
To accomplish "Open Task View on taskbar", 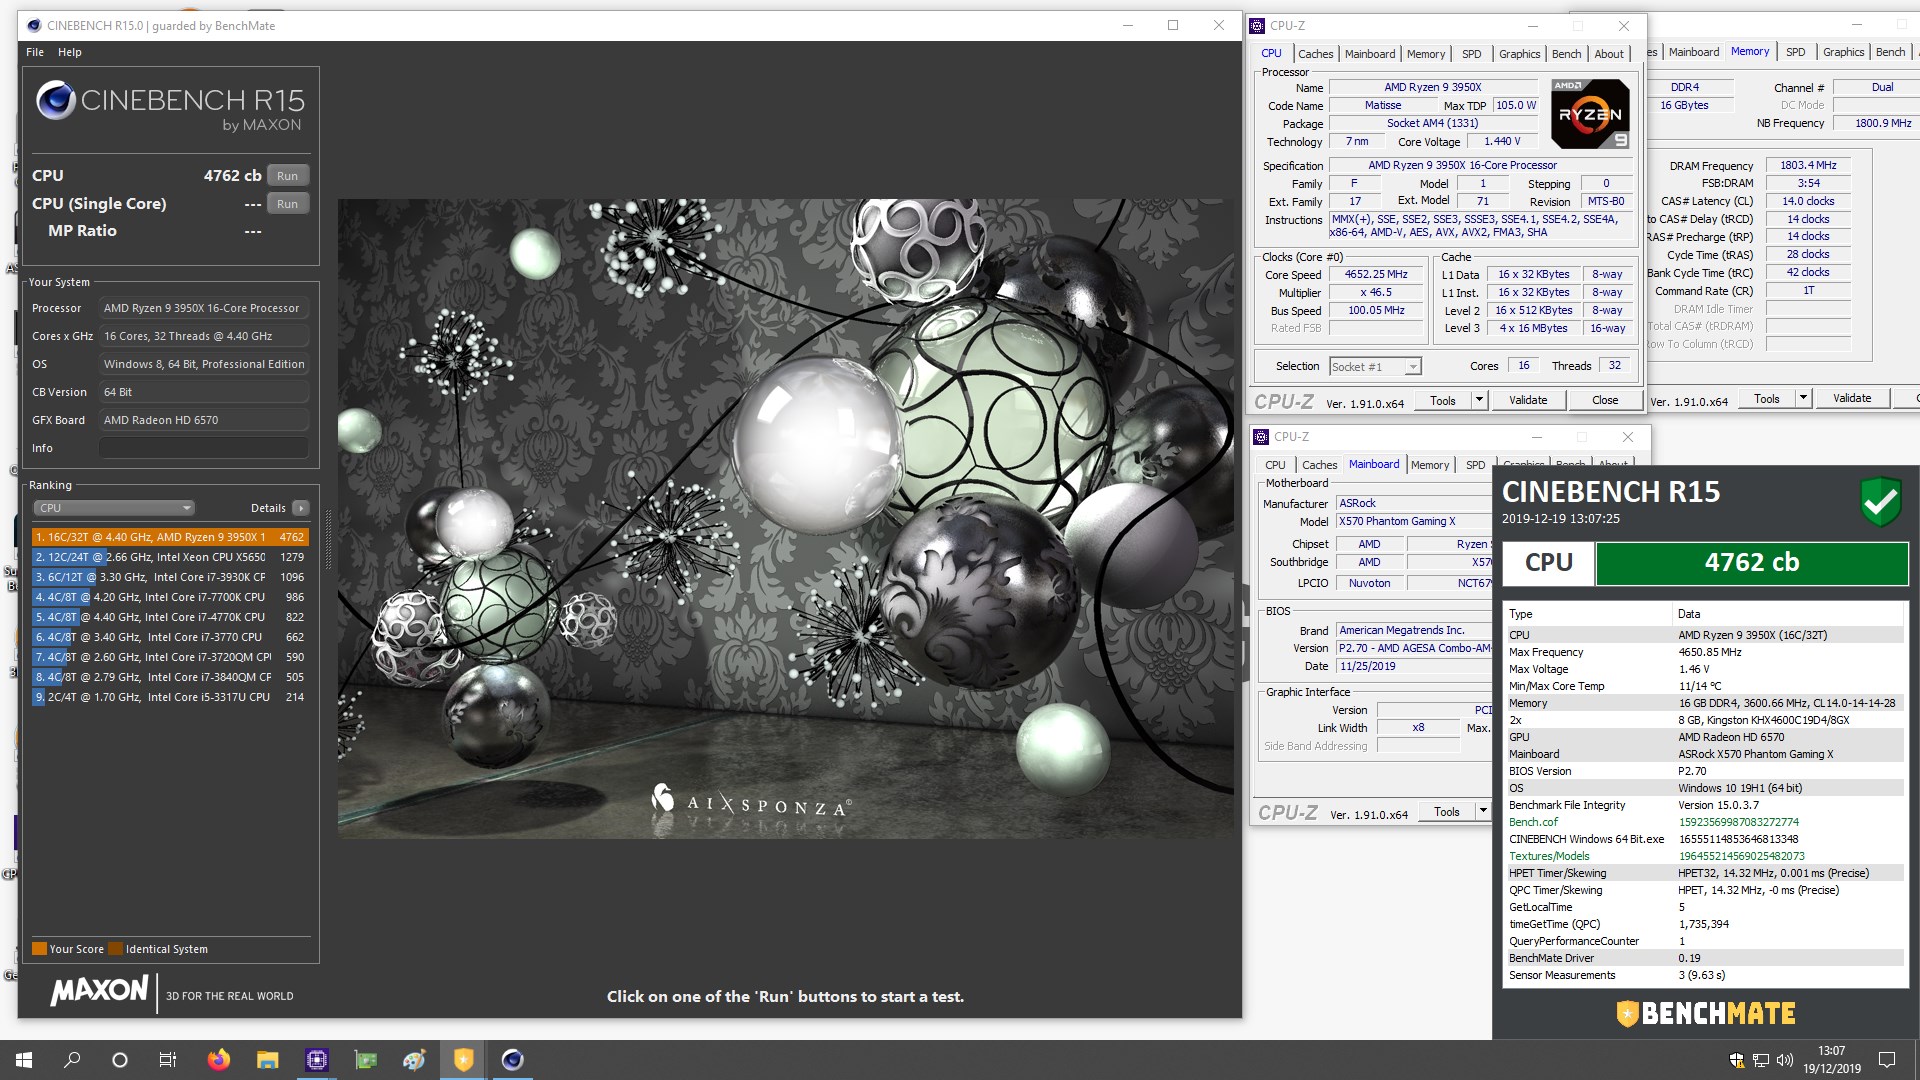I will [168, 1060].
